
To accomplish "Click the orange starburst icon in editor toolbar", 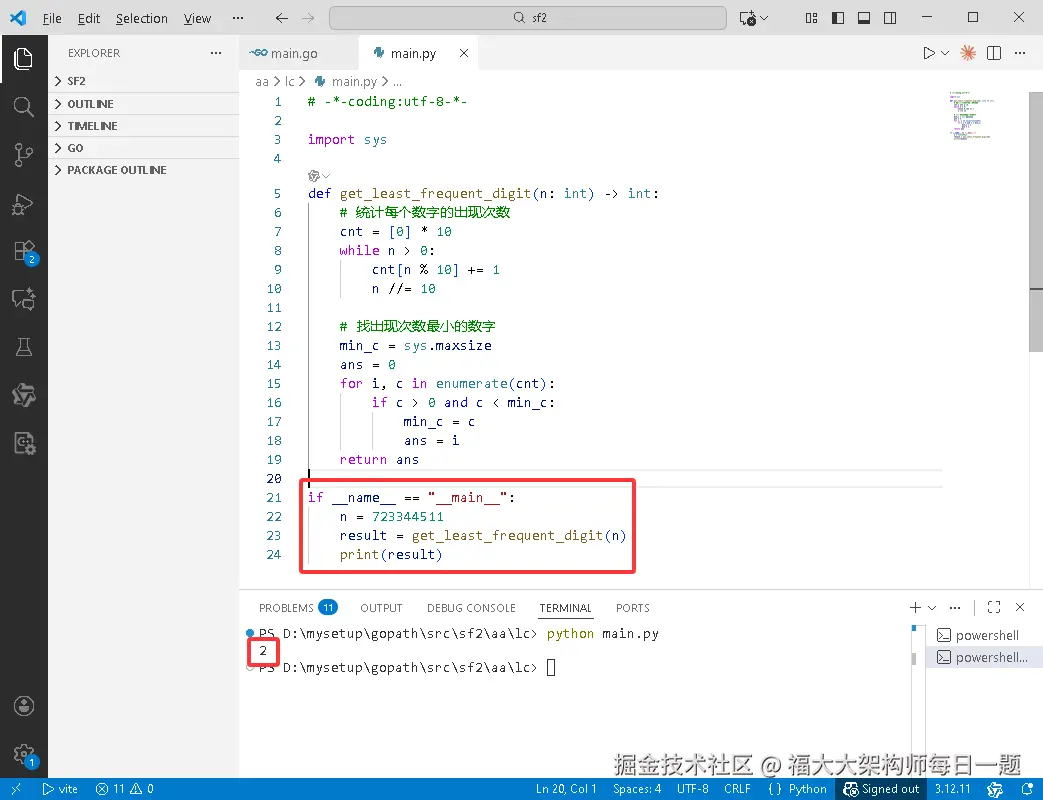I will (x=967, y=53).
